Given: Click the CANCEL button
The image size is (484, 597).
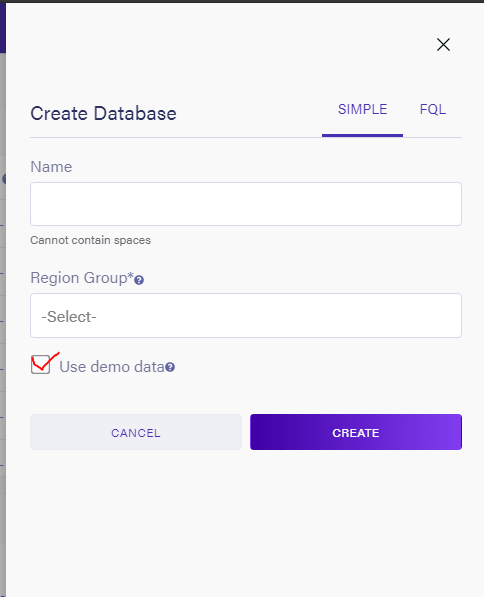Looking at the screenshot, I should pyautogui.click(x=136, y=432).
